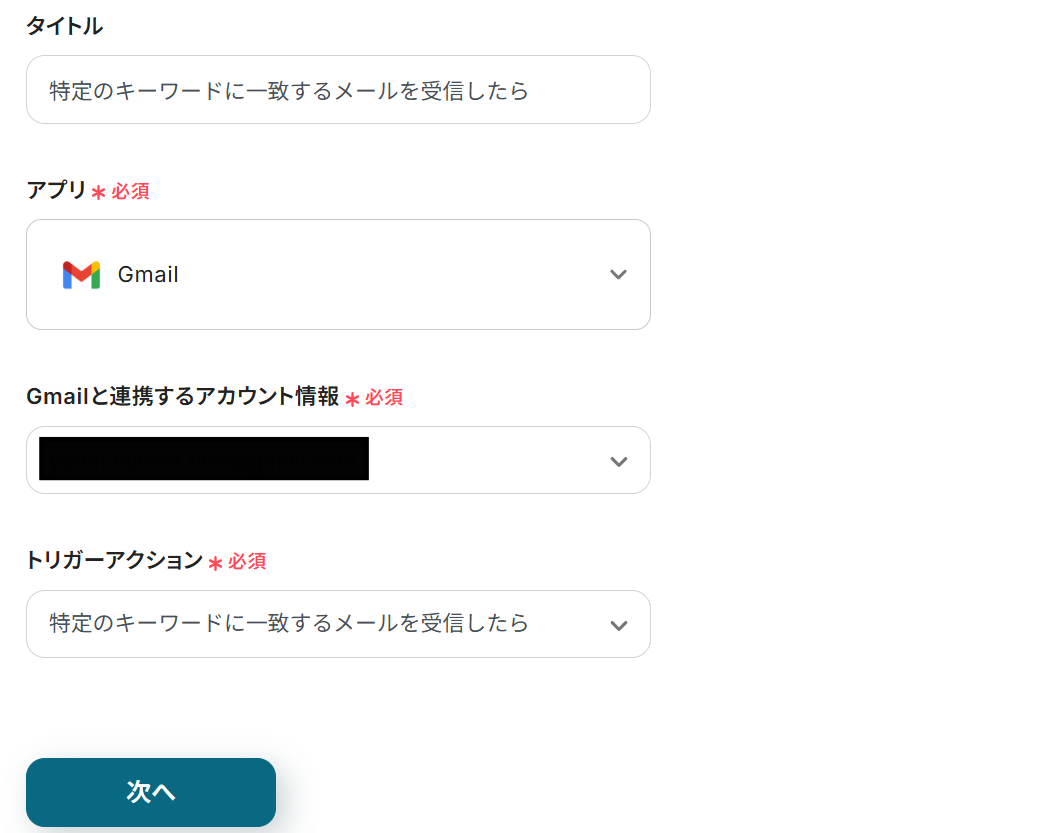1060x833 pixels.
Task: Click the Gmail logo icon
Action: [81, 275]
